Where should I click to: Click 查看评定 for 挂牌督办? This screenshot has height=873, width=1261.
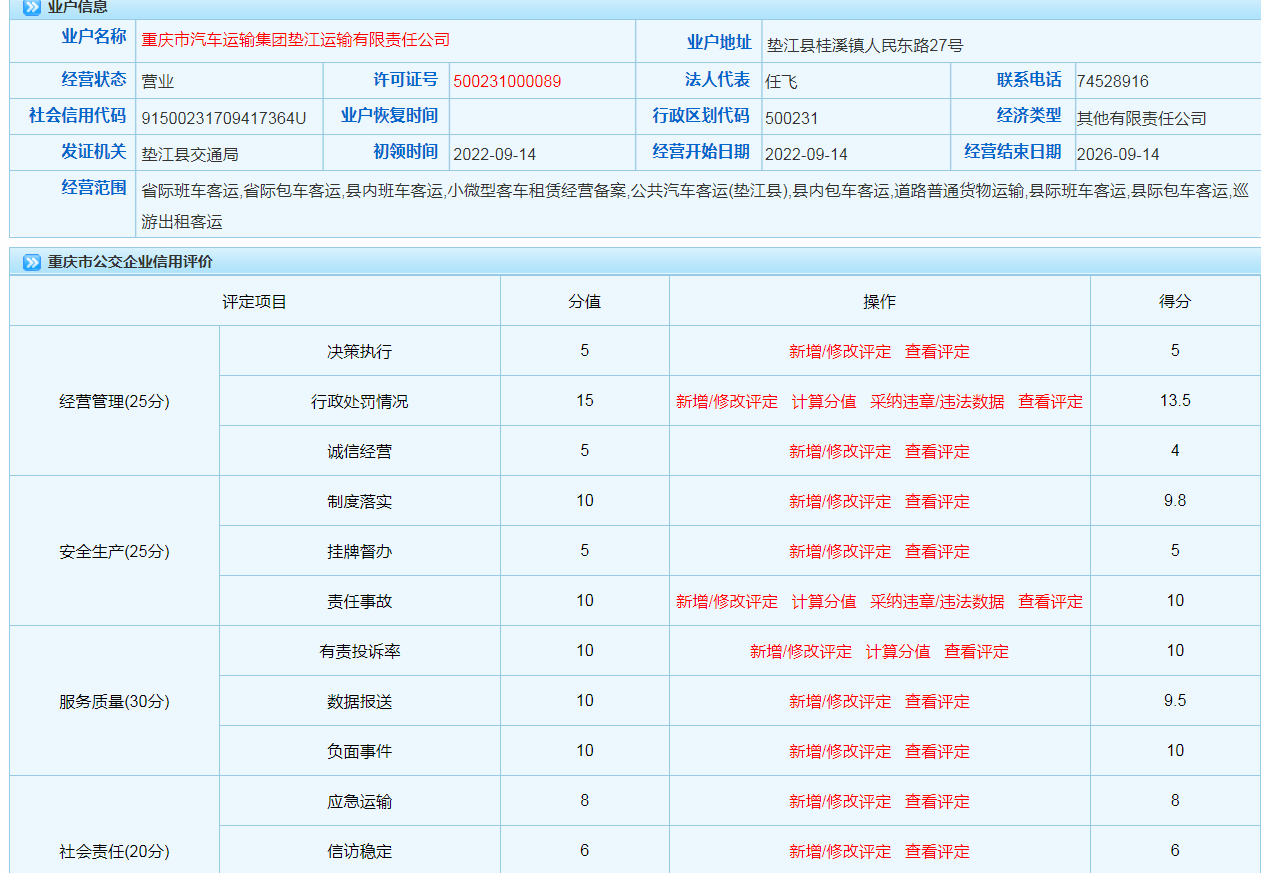[x=937, y=551]
